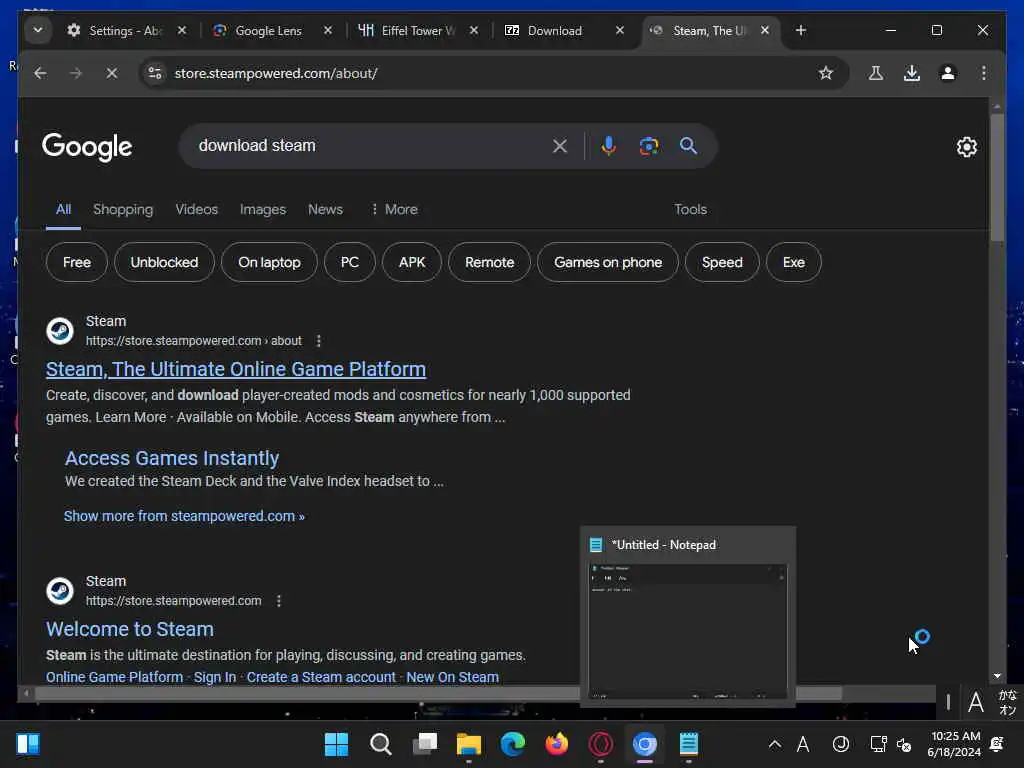Viewport: 1024px width, 768px height.
Task: Switch to Images results
Action: point(263,210)
